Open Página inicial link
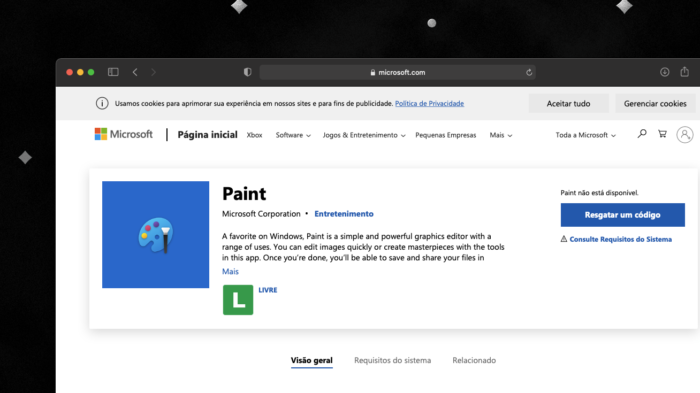The width and height of the screenshot is (700, 393). pos(208,134)
